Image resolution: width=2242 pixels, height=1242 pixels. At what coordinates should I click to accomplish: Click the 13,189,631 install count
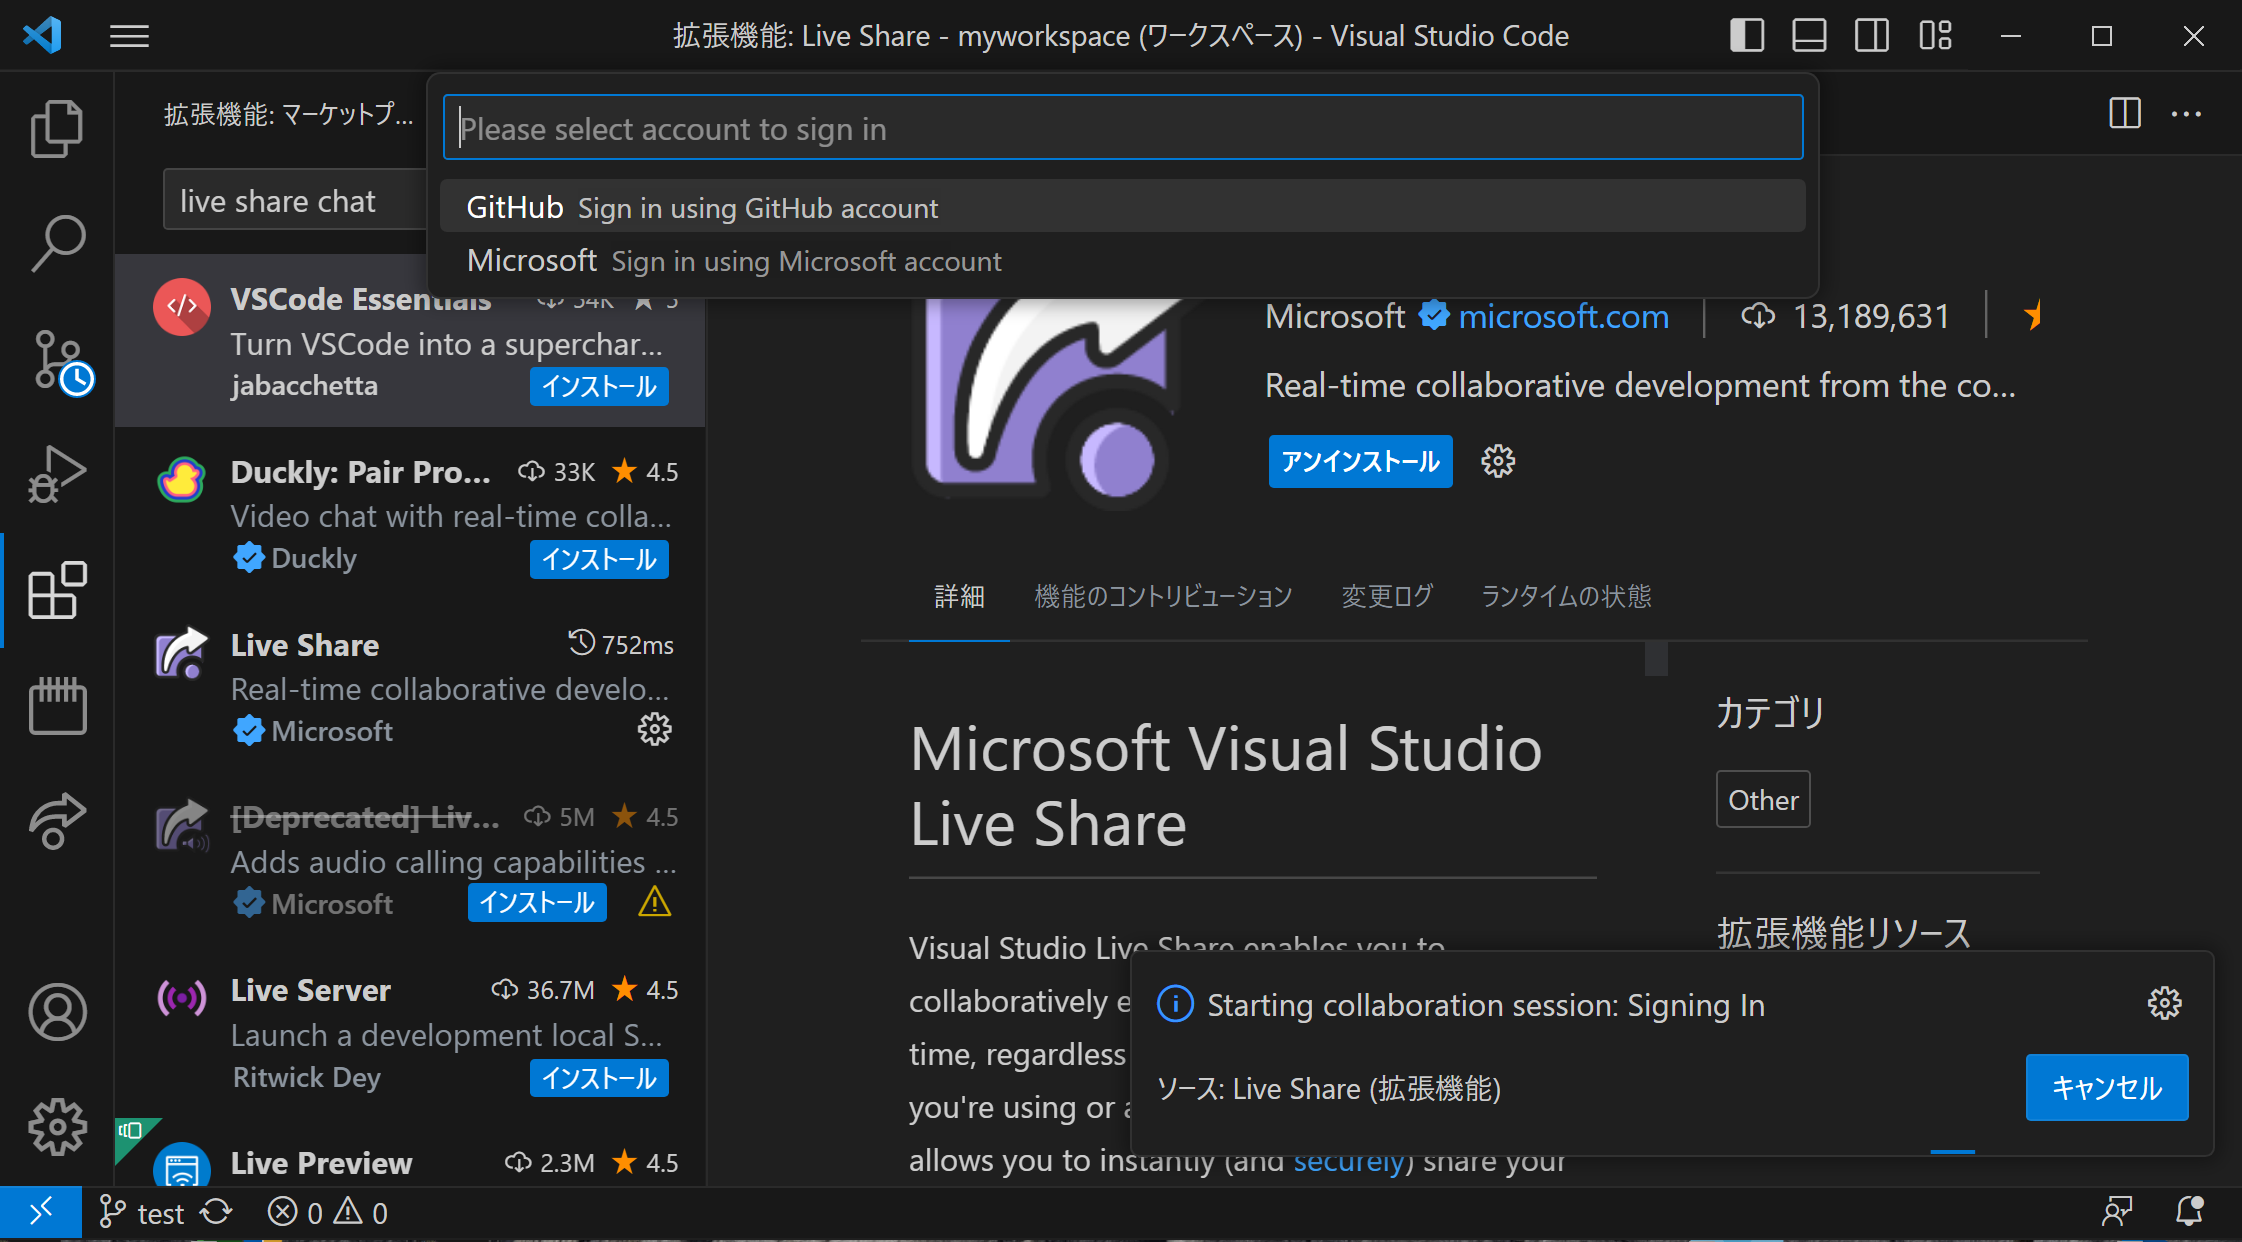click(1845, 317)
